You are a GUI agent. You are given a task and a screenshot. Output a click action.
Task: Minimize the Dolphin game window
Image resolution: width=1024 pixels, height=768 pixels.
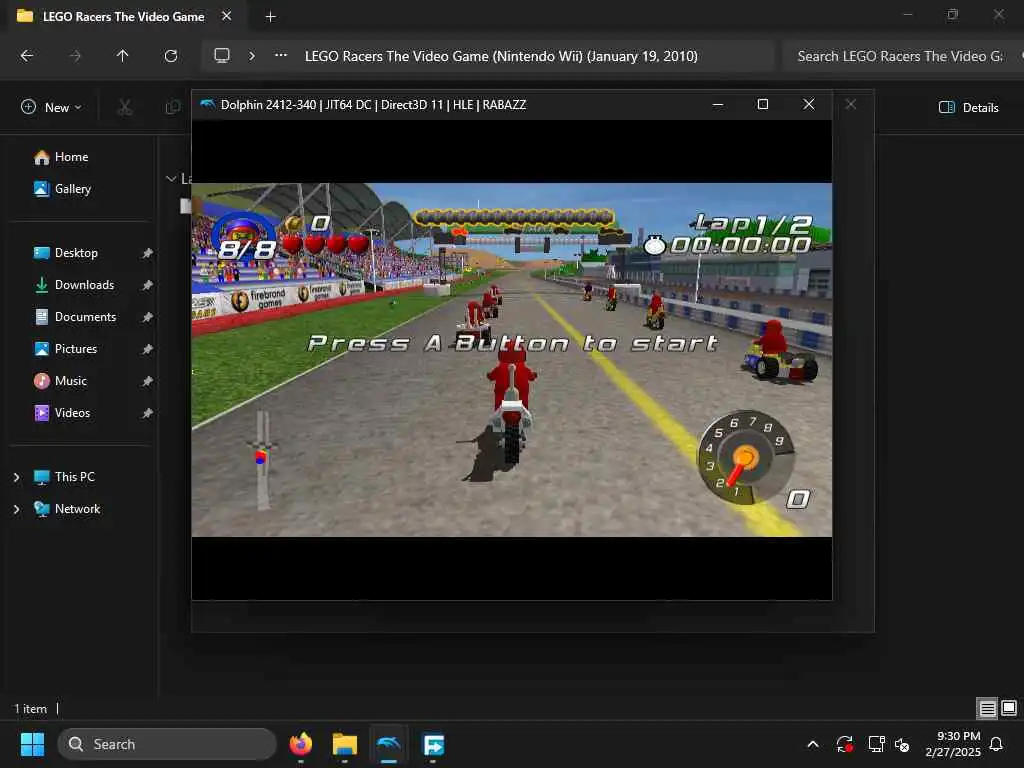point(718,104)
